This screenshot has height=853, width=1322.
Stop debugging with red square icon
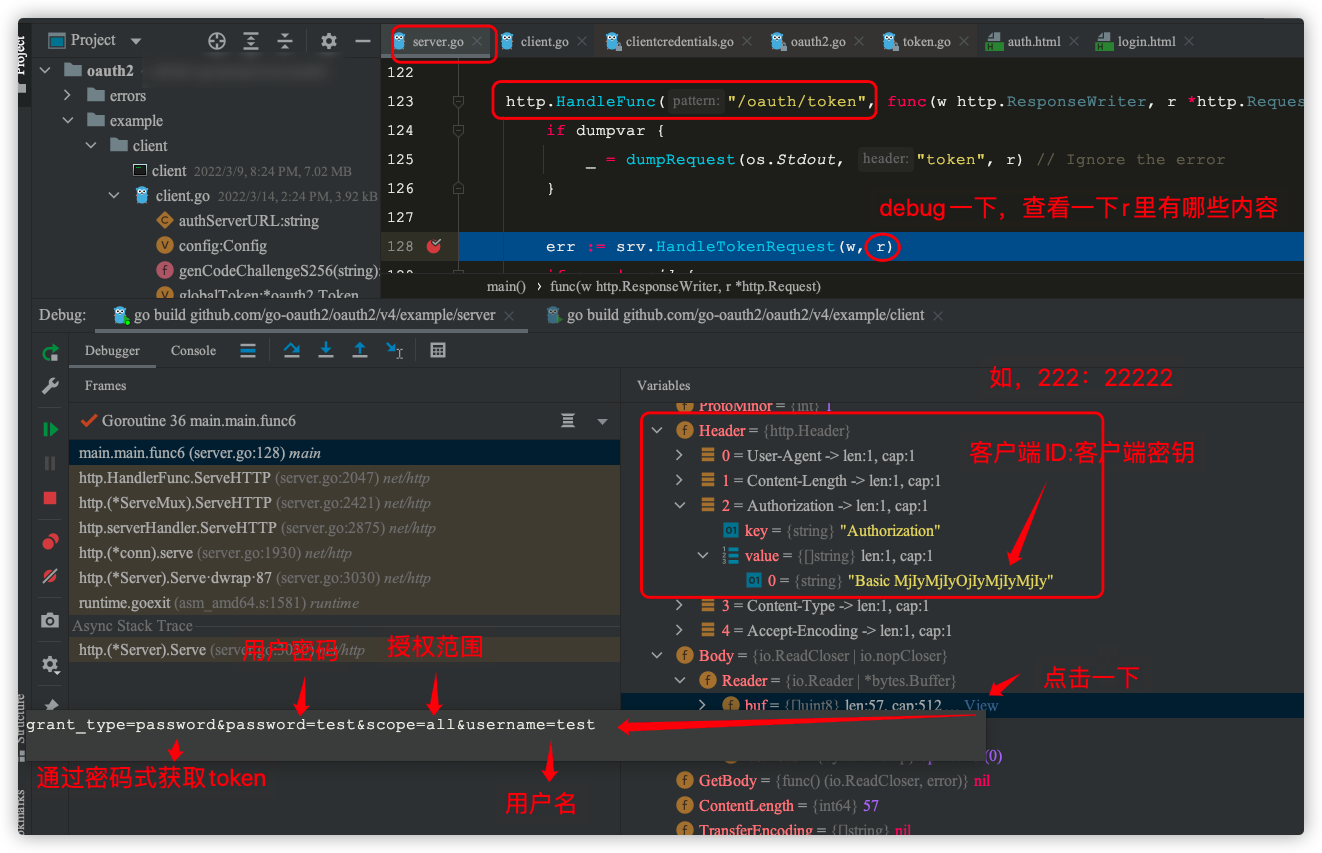50,497
